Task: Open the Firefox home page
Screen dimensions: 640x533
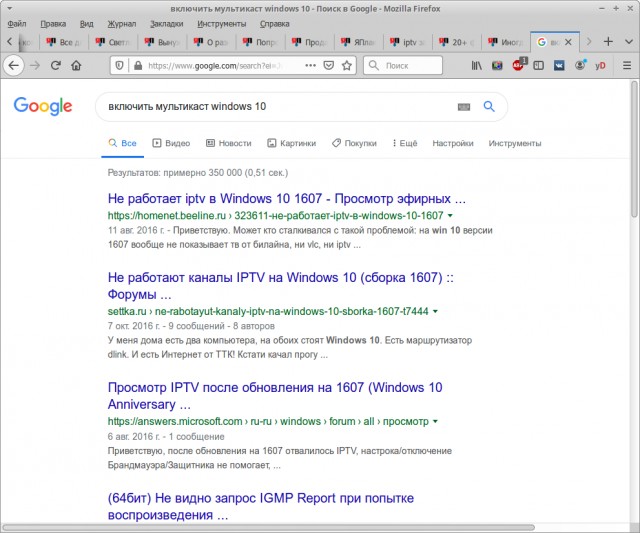Action: [76, 65]
